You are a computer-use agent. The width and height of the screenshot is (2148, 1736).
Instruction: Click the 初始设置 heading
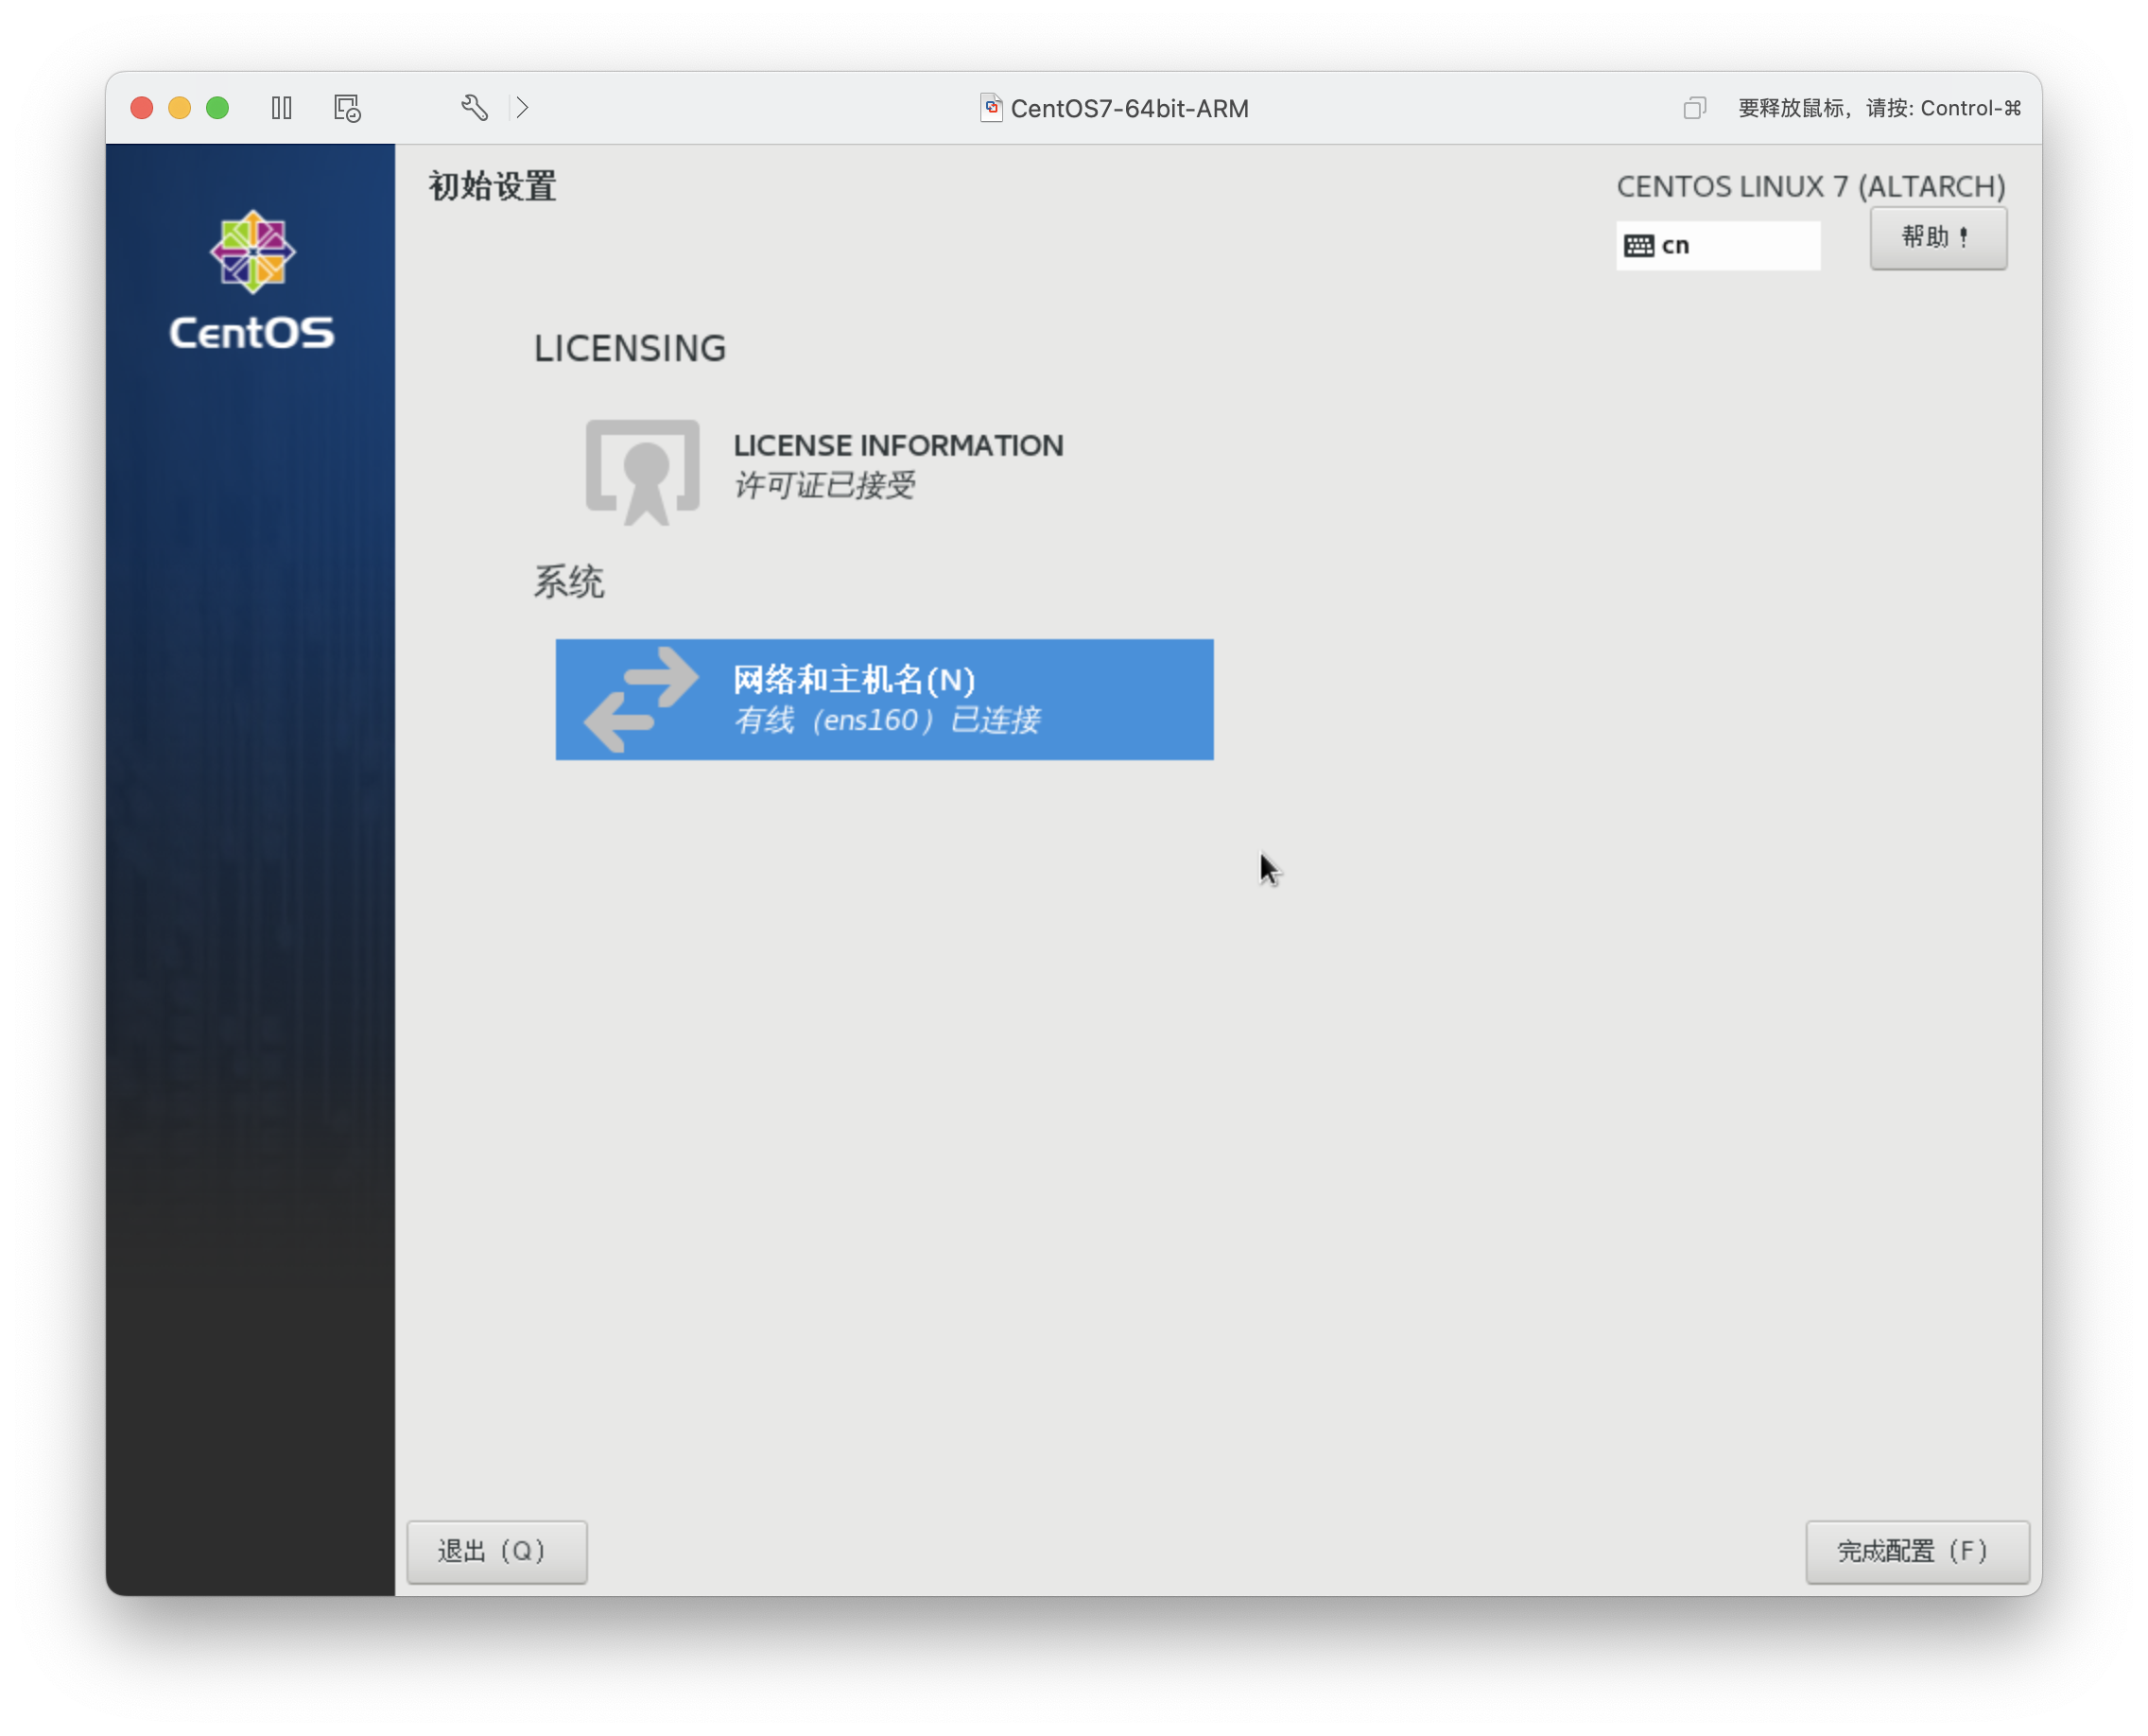click(x=492, y=187)
